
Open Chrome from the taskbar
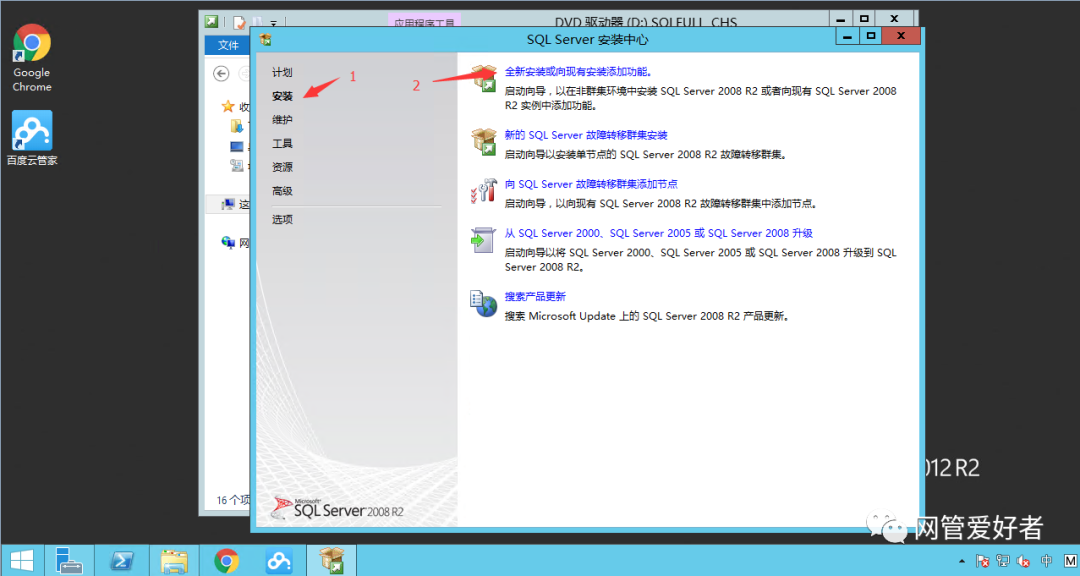(x=227, y=560)
